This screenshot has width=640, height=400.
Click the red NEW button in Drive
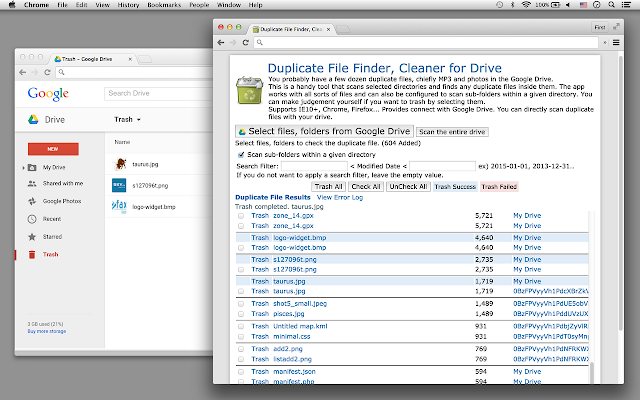53,149
